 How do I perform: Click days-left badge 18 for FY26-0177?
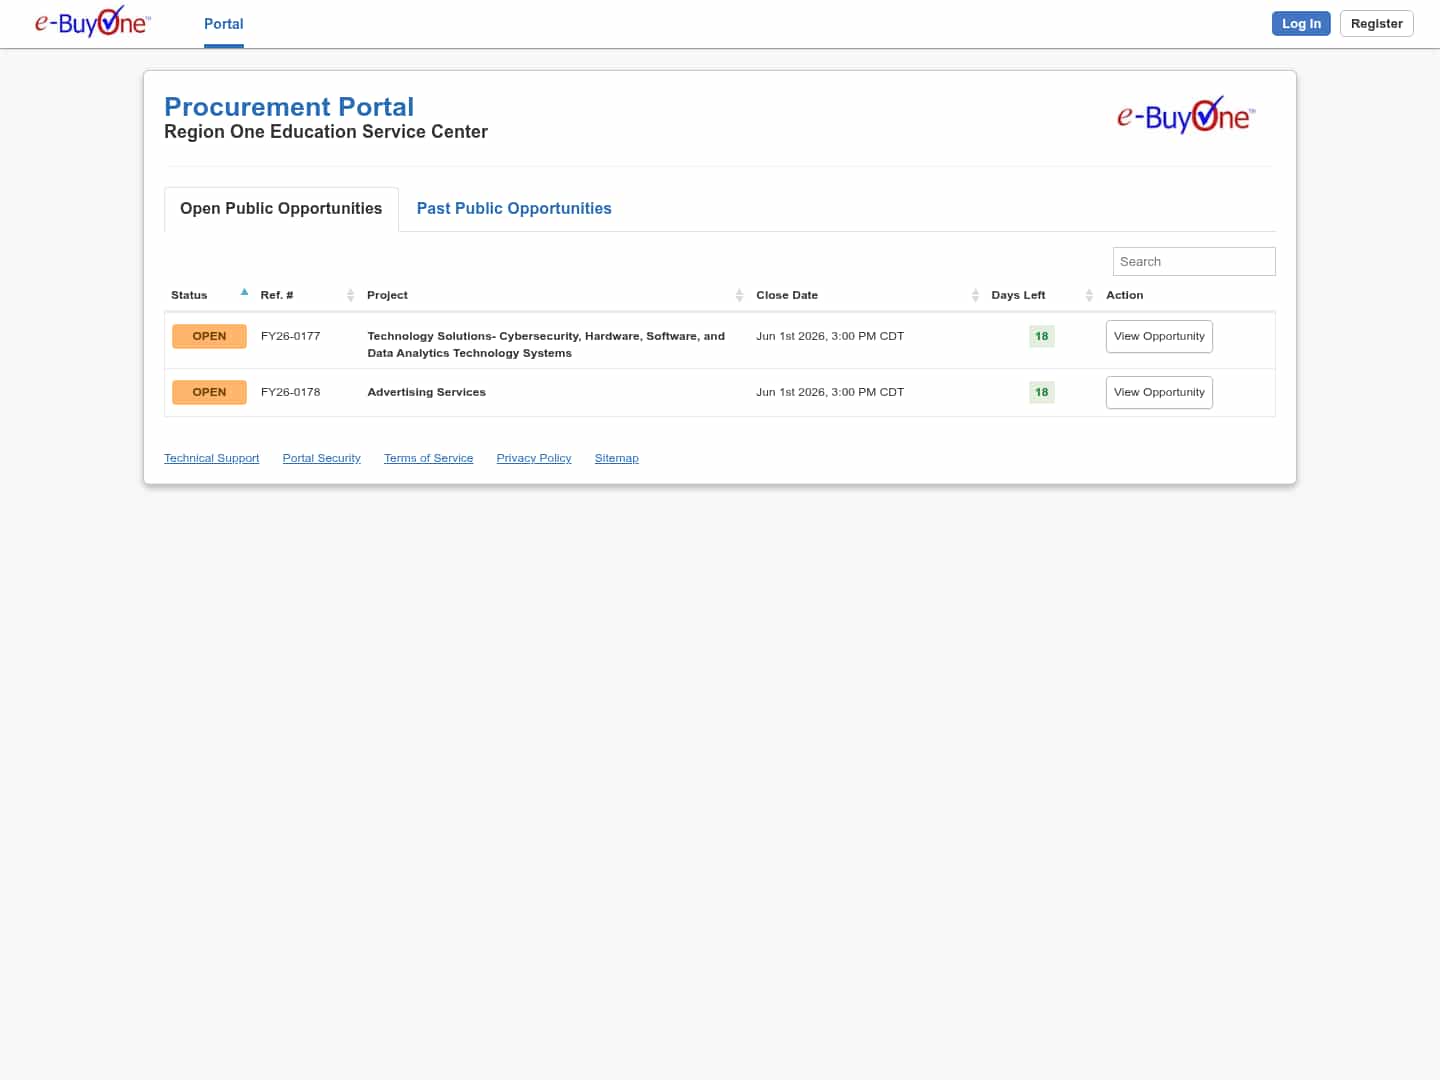[x=1041, y=337]
